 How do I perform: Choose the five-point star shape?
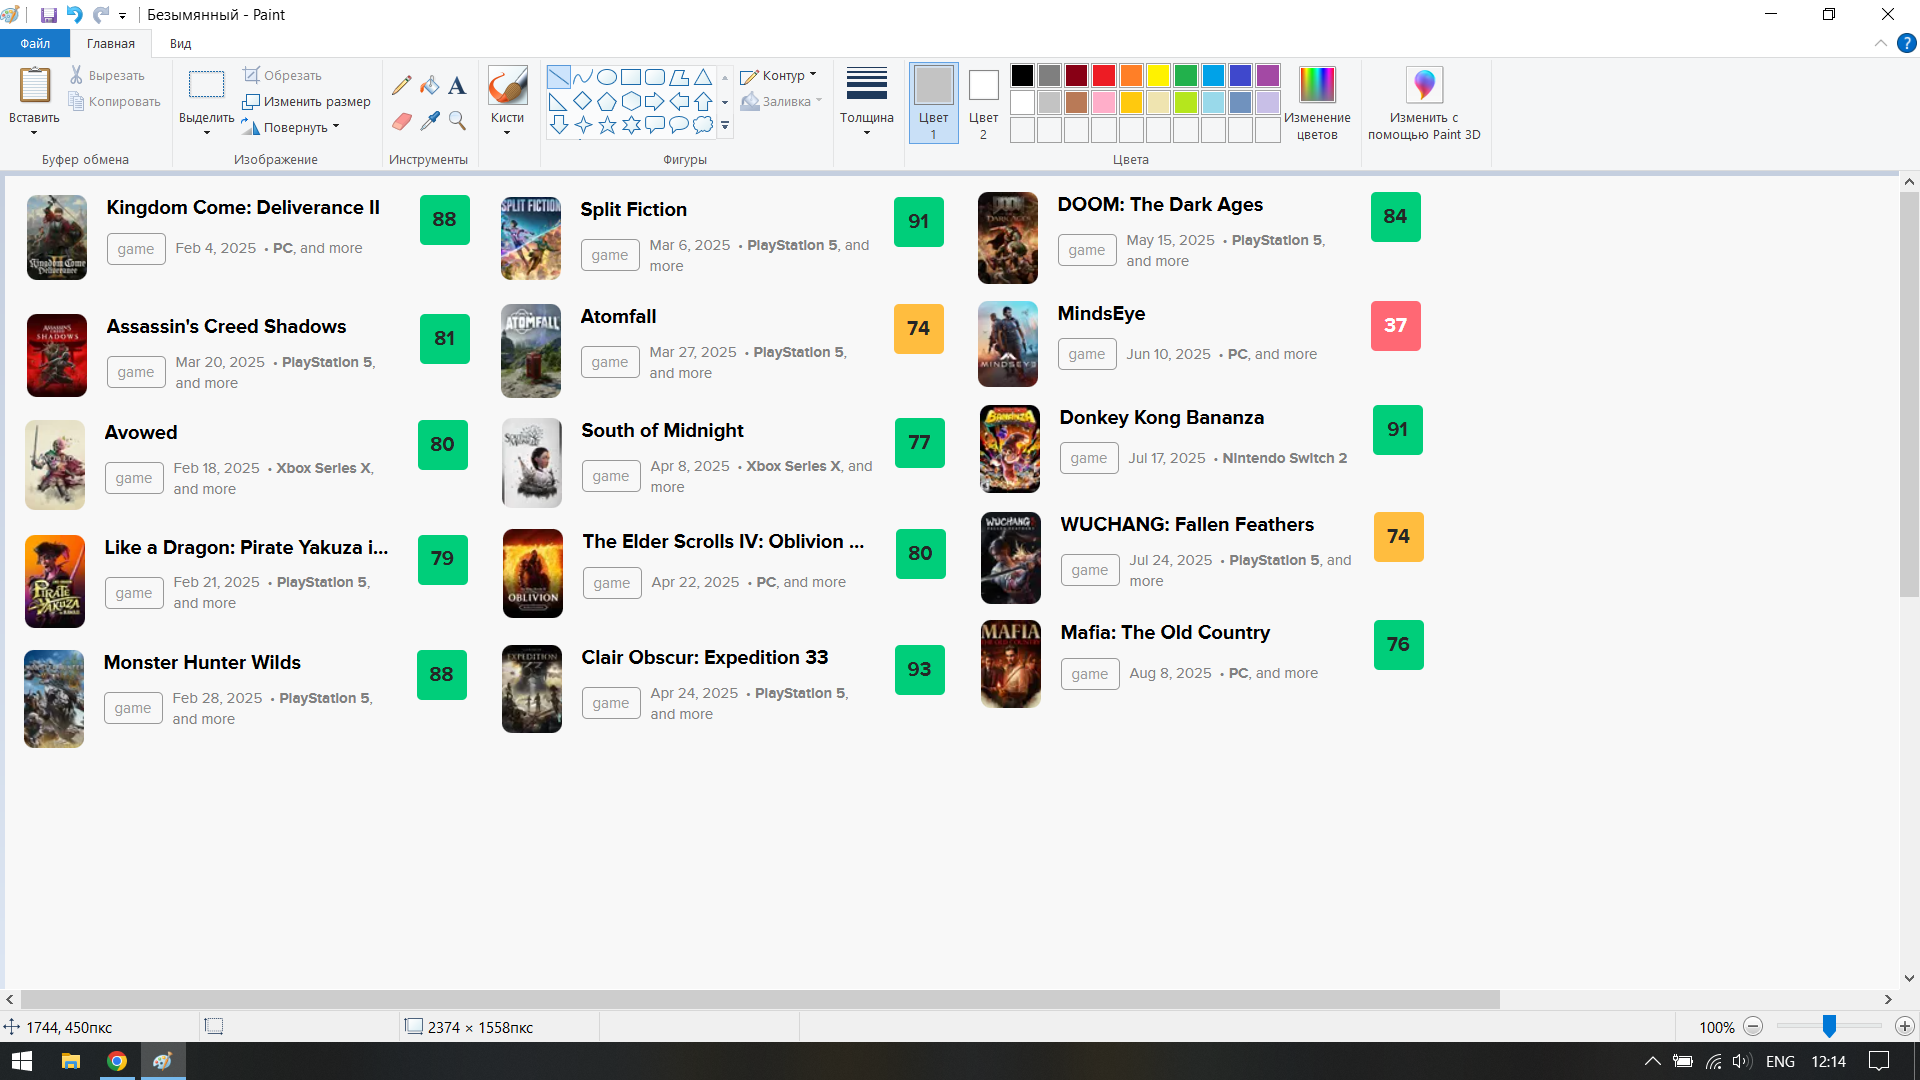pos(607,125)
